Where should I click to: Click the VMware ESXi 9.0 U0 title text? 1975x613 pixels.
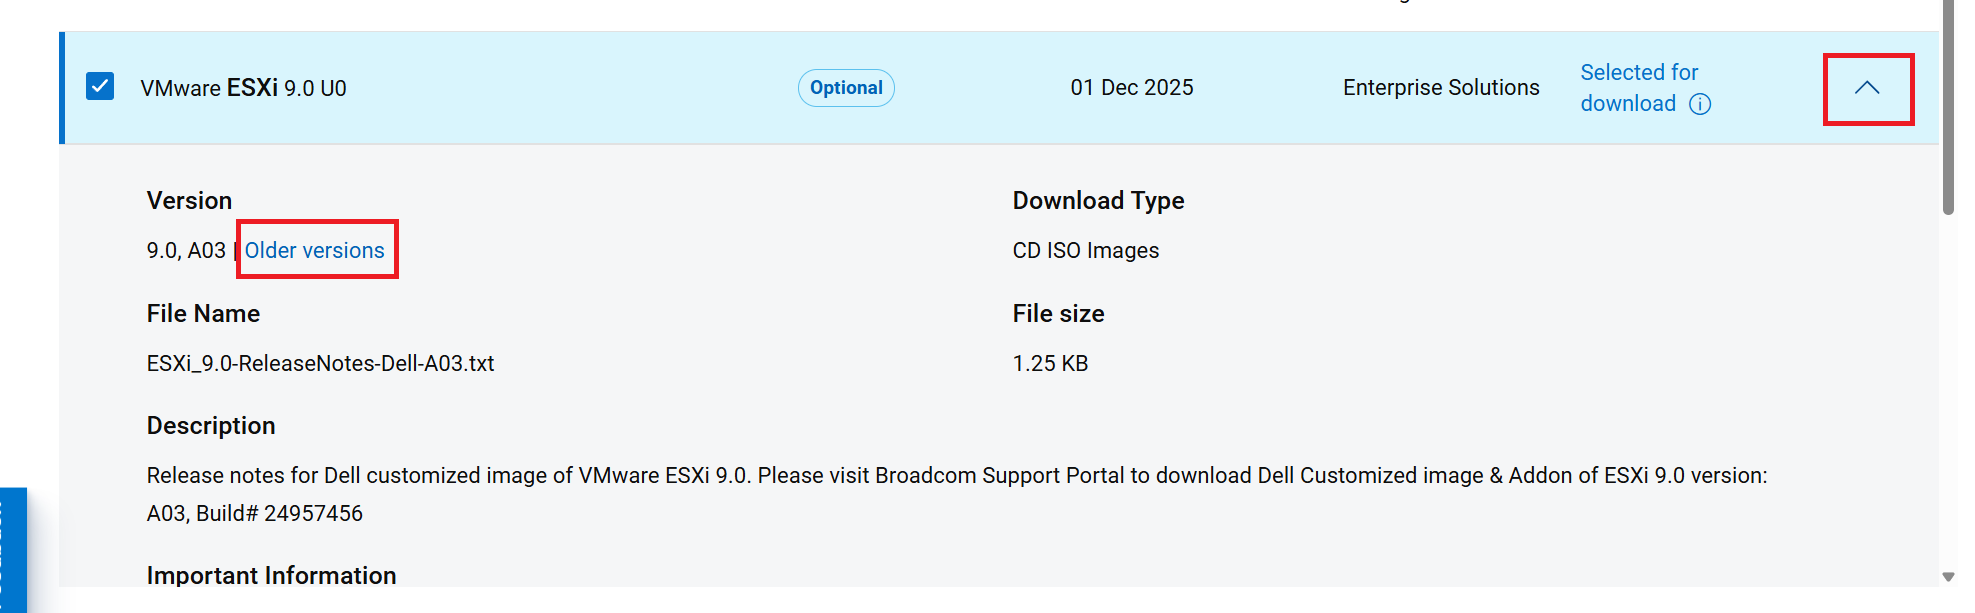click(245, 88)
